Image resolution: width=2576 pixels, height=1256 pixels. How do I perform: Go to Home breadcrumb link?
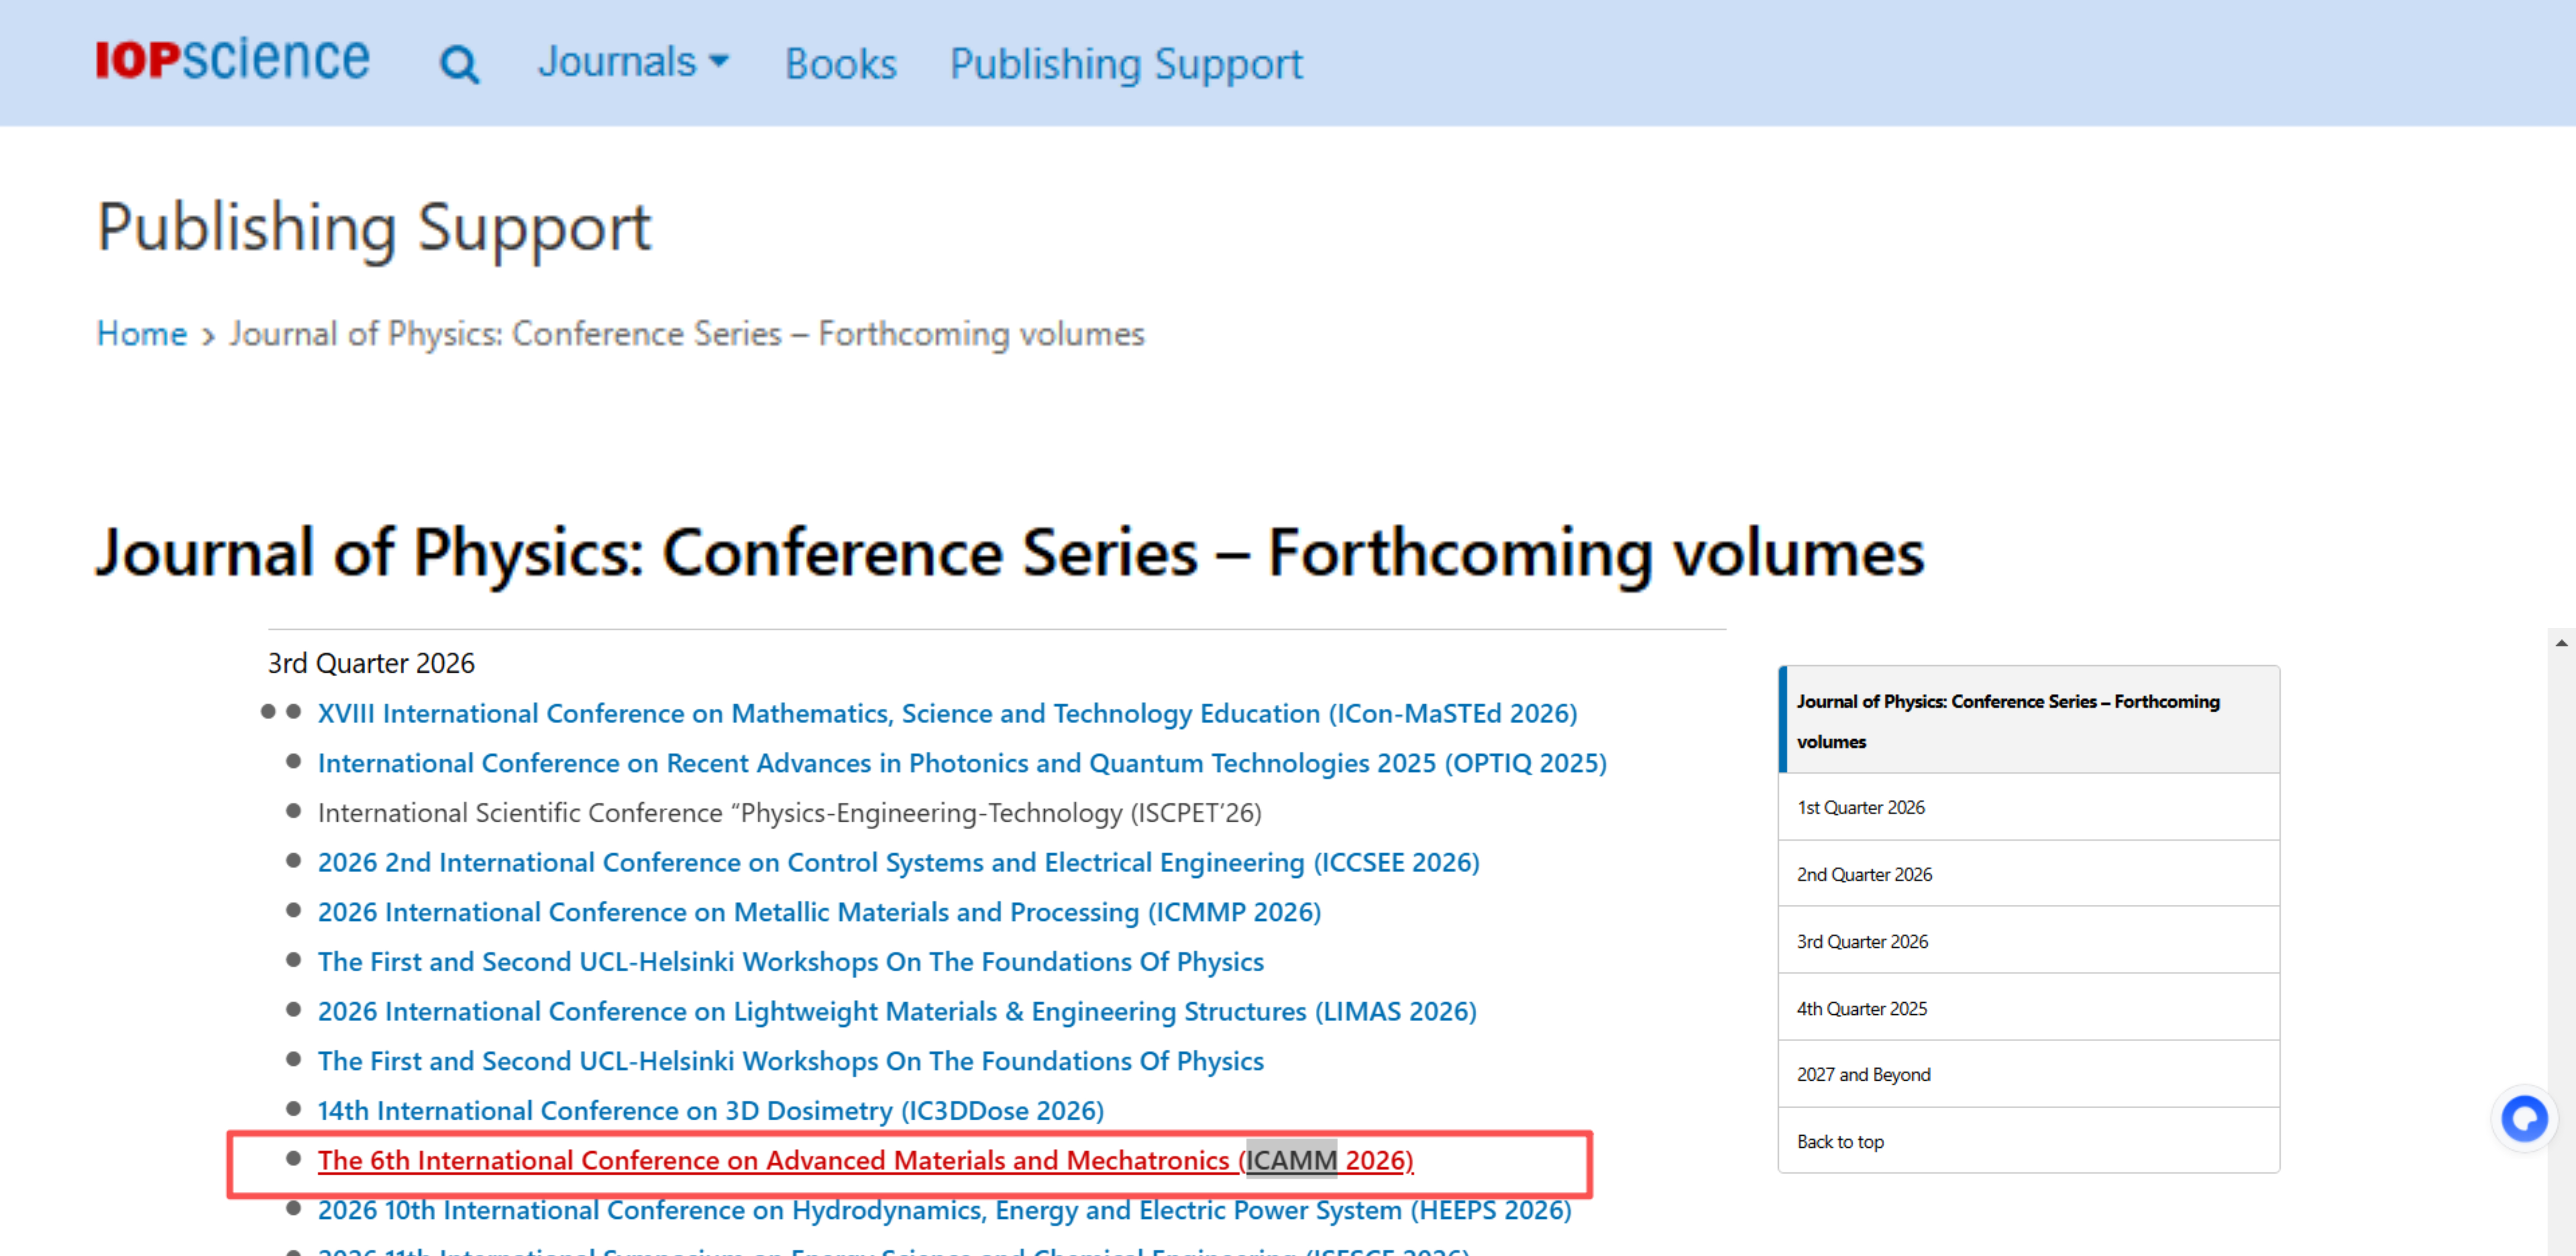pos(141,333)
